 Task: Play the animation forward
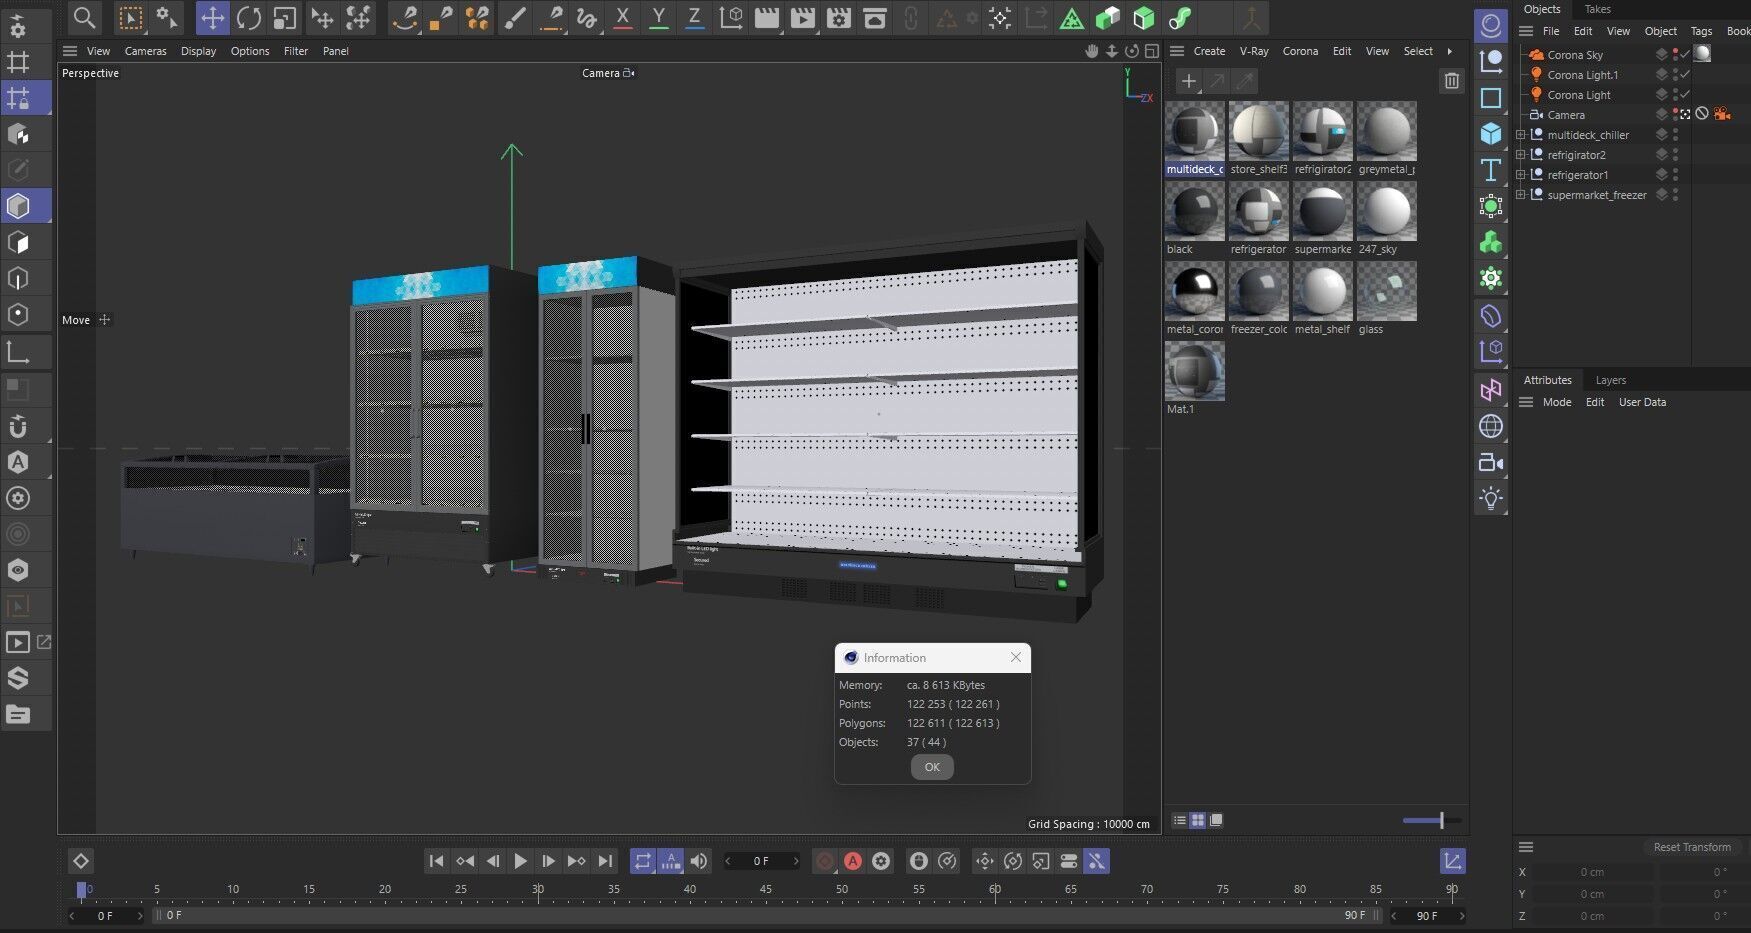tap(520, 861)
